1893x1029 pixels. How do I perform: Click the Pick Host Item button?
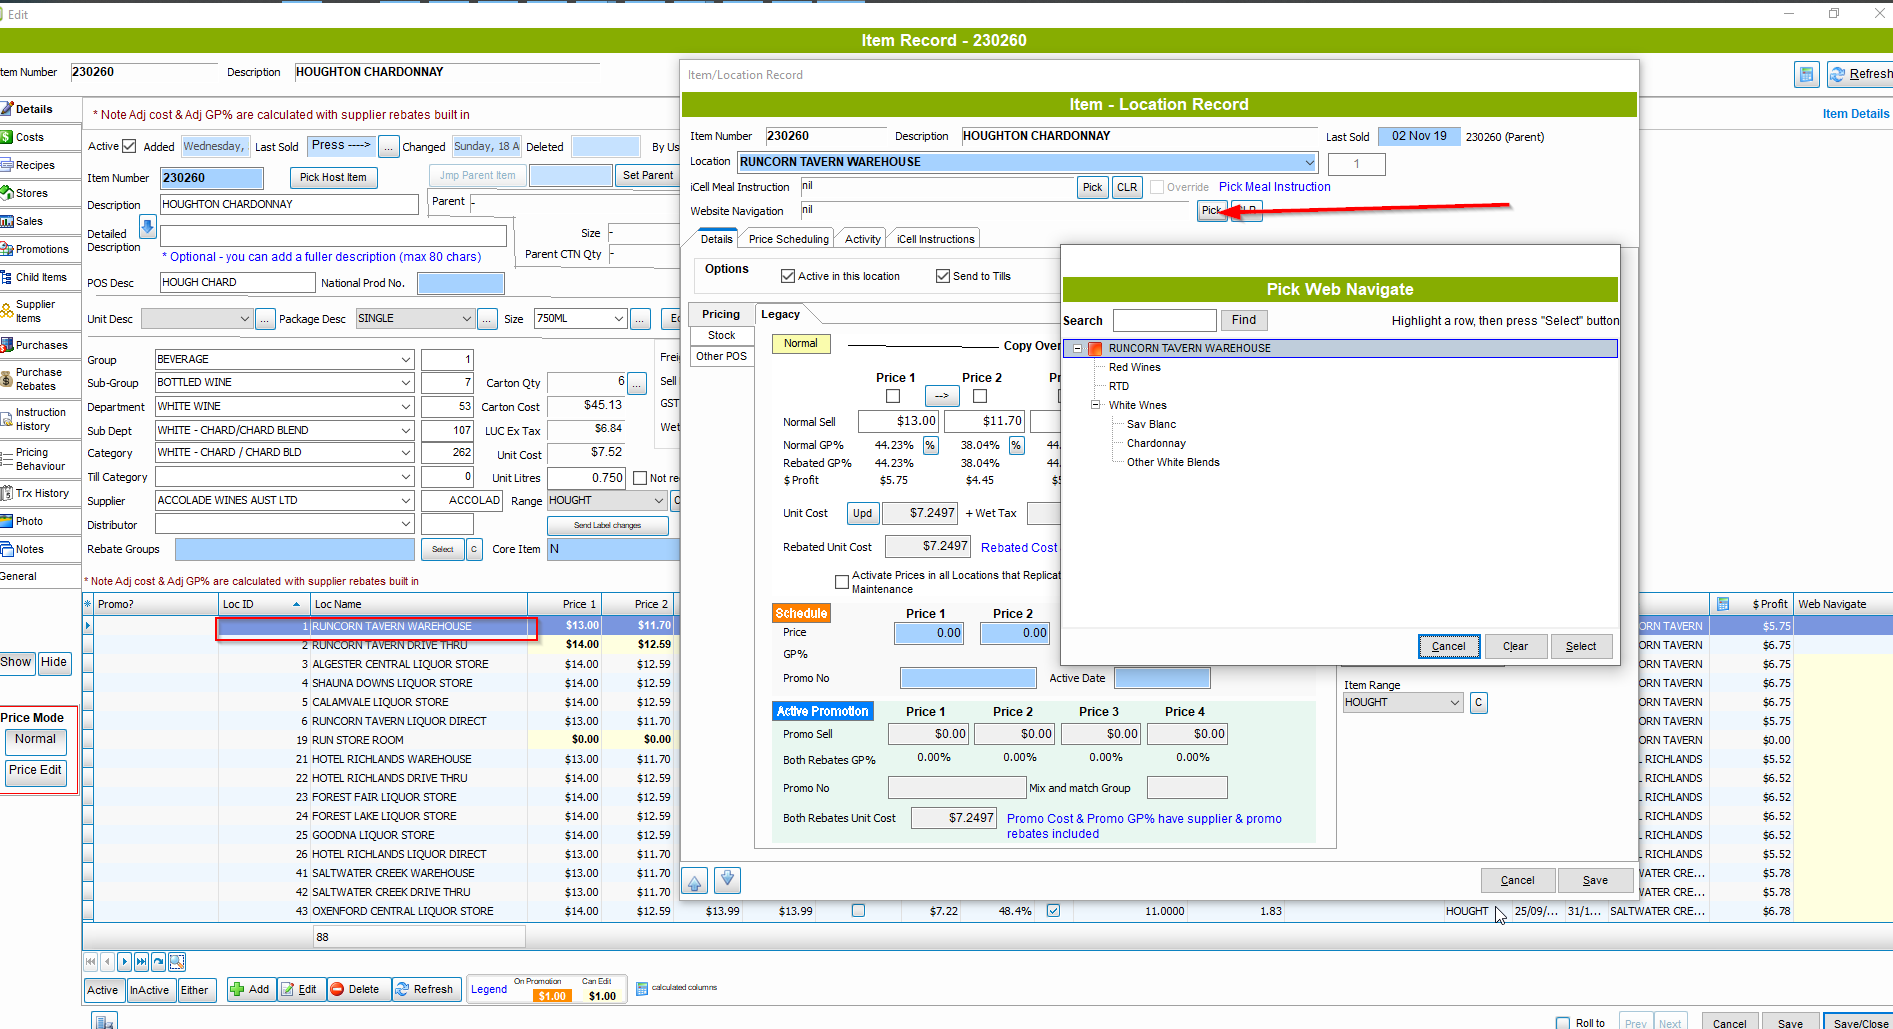click(333, 177)
